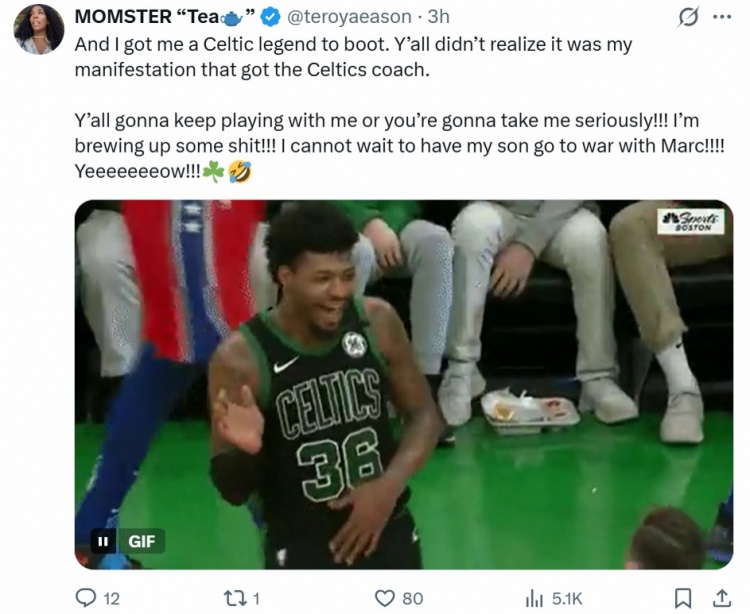Click the blue verified badge

pyautogui.click(x=270, y=17)
